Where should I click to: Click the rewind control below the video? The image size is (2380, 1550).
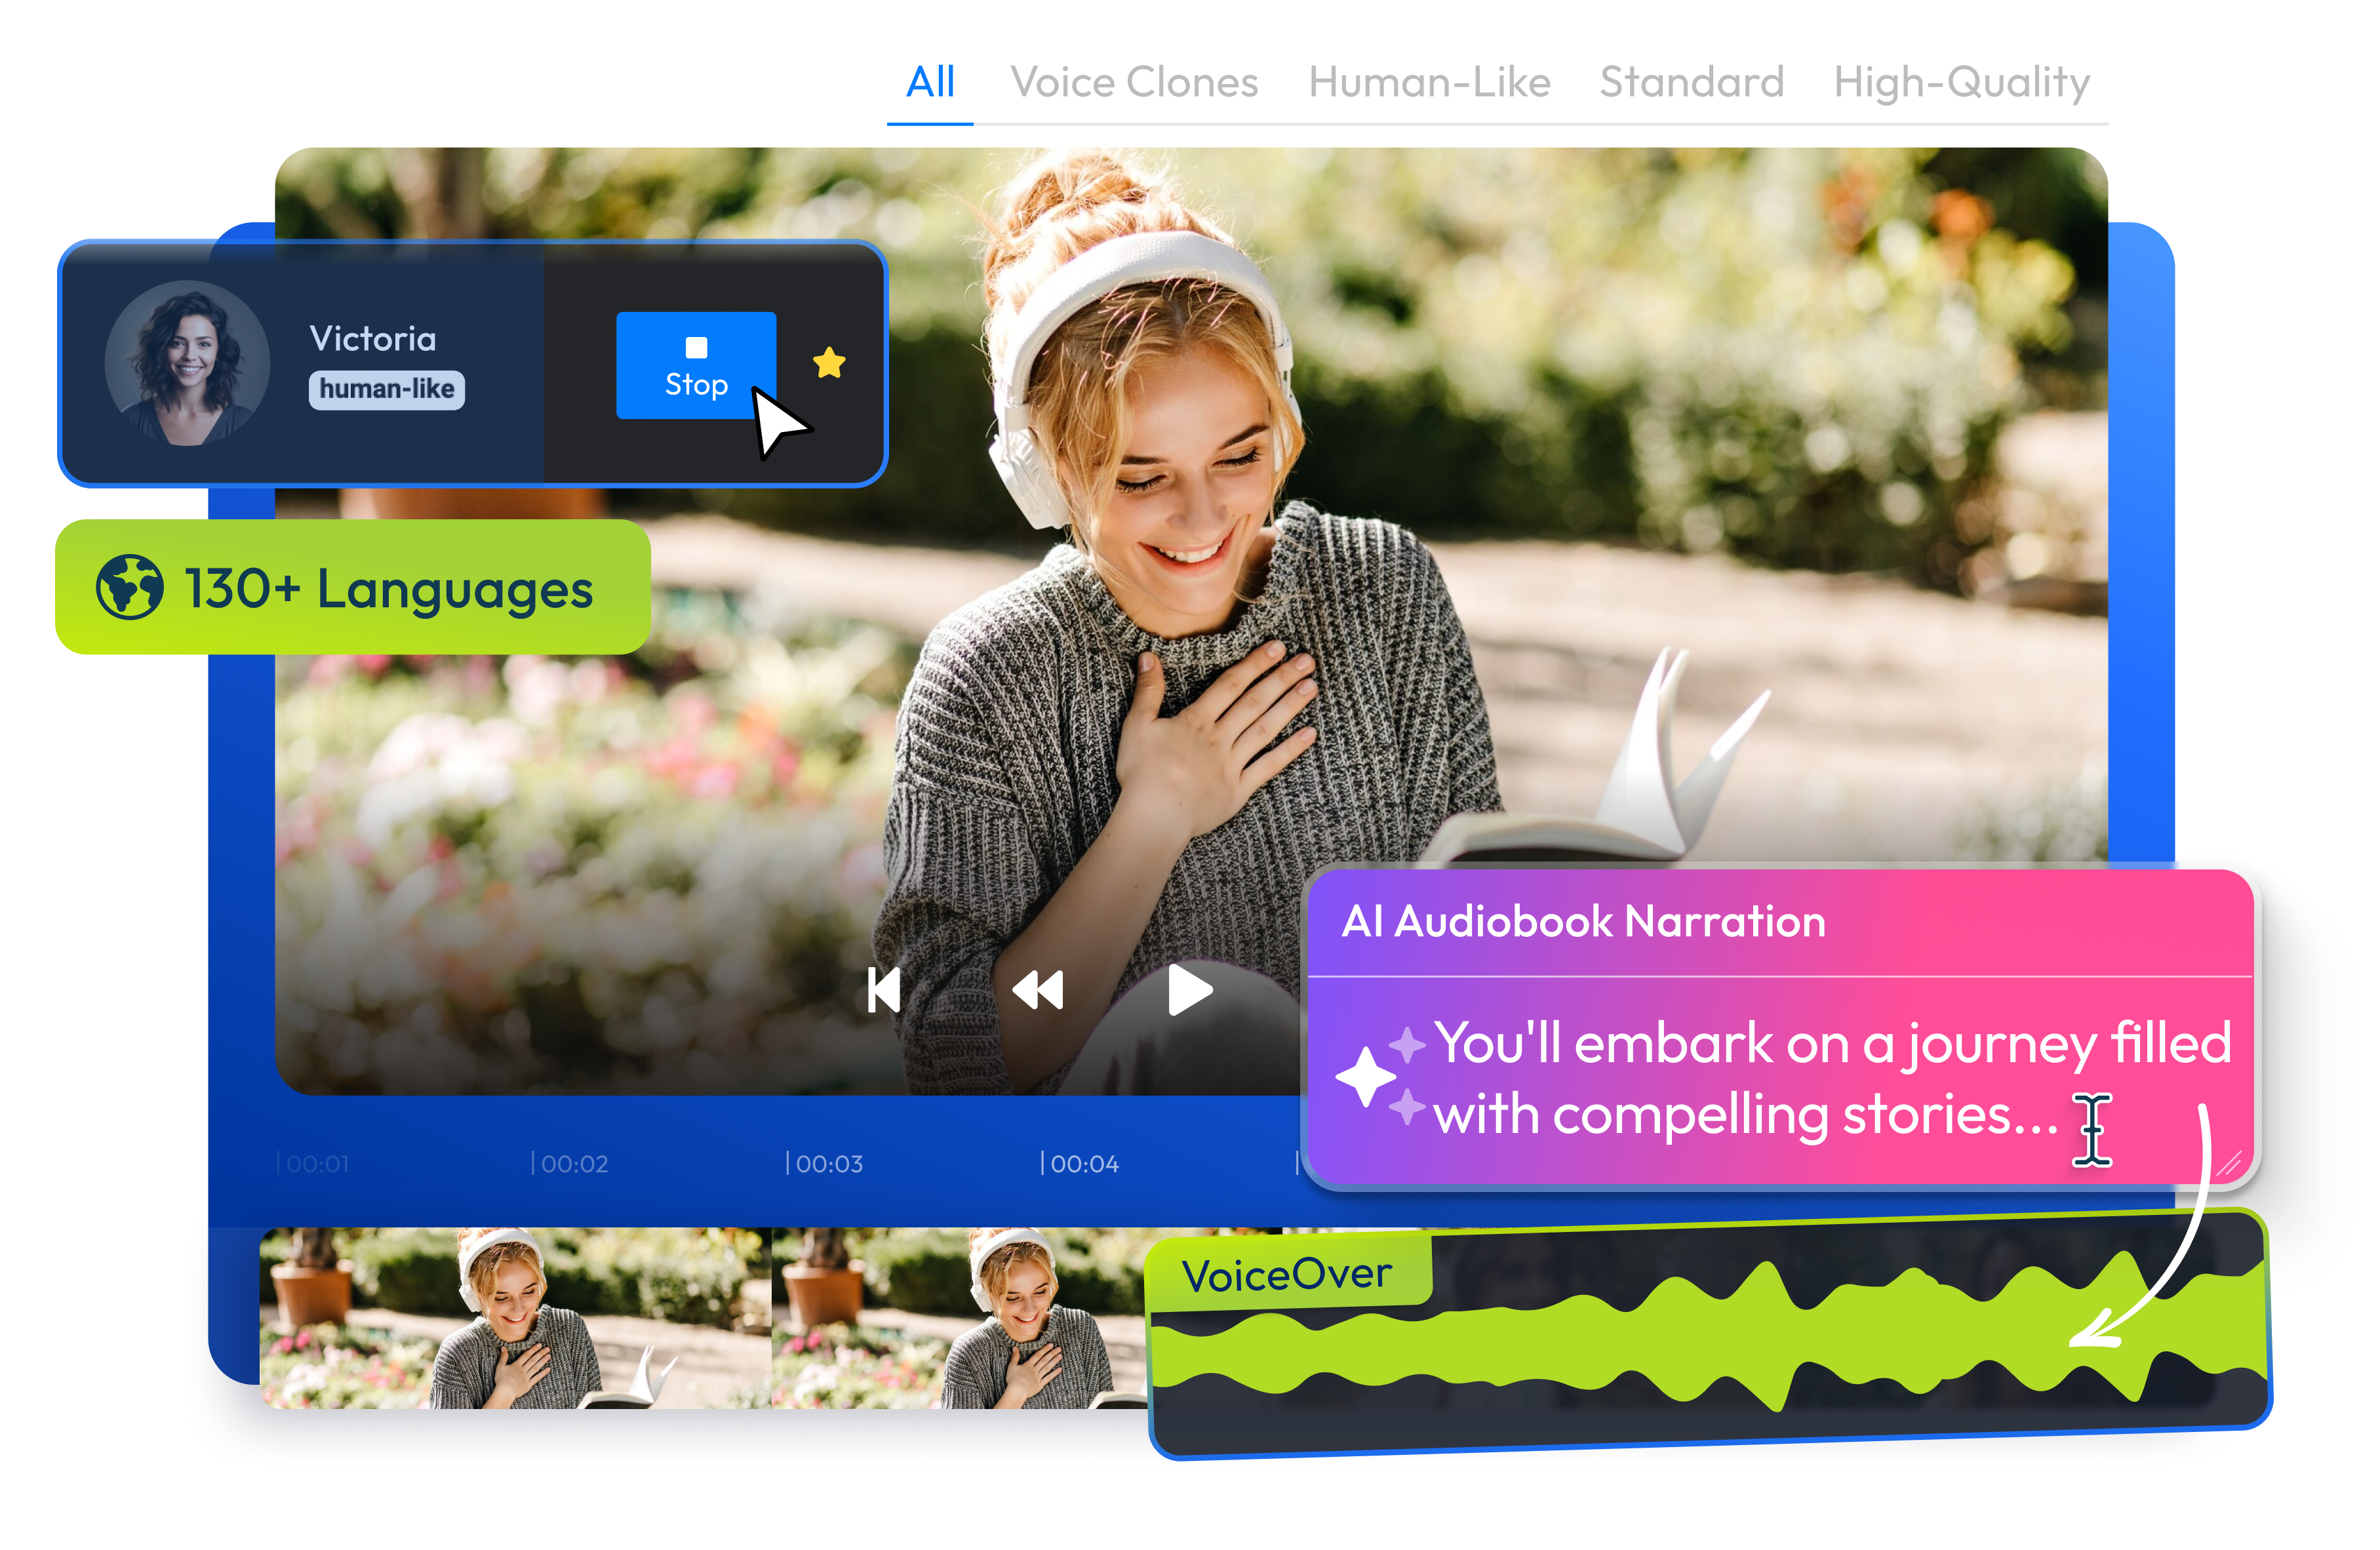1037,991
